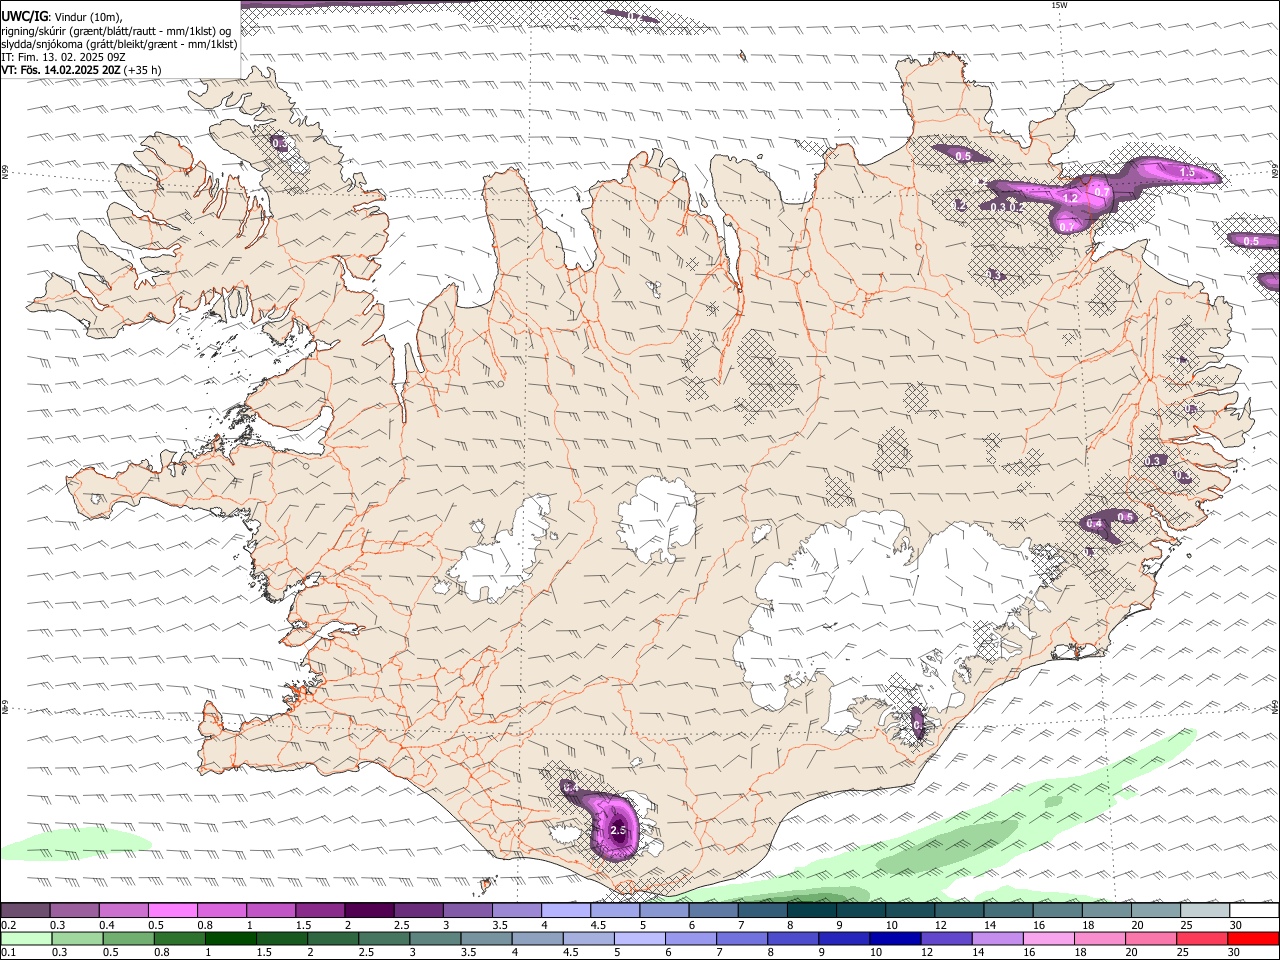Click the '0.1' label under the green legend row
1280x960 pixels.
point(9,952)
